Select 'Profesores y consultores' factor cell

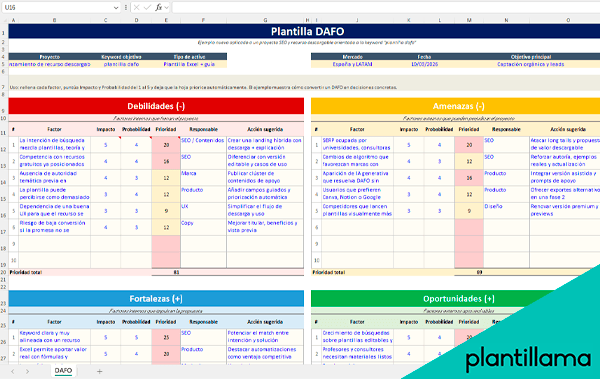coord(357,354)
